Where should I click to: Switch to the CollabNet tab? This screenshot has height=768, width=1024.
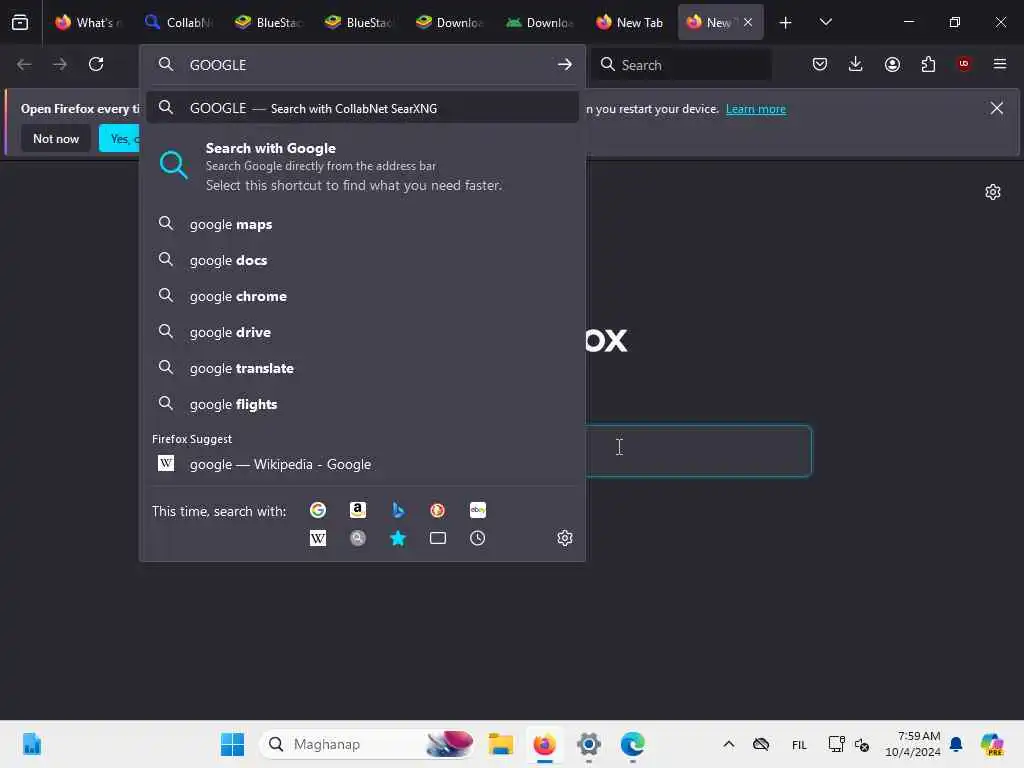pos(178,22)
